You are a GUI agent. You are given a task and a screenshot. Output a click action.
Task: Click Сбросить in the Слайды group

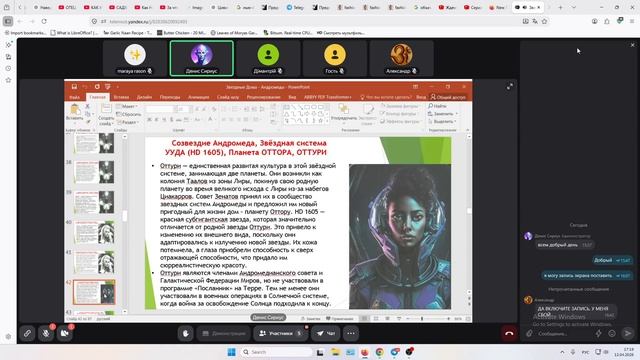coord(129,114)
